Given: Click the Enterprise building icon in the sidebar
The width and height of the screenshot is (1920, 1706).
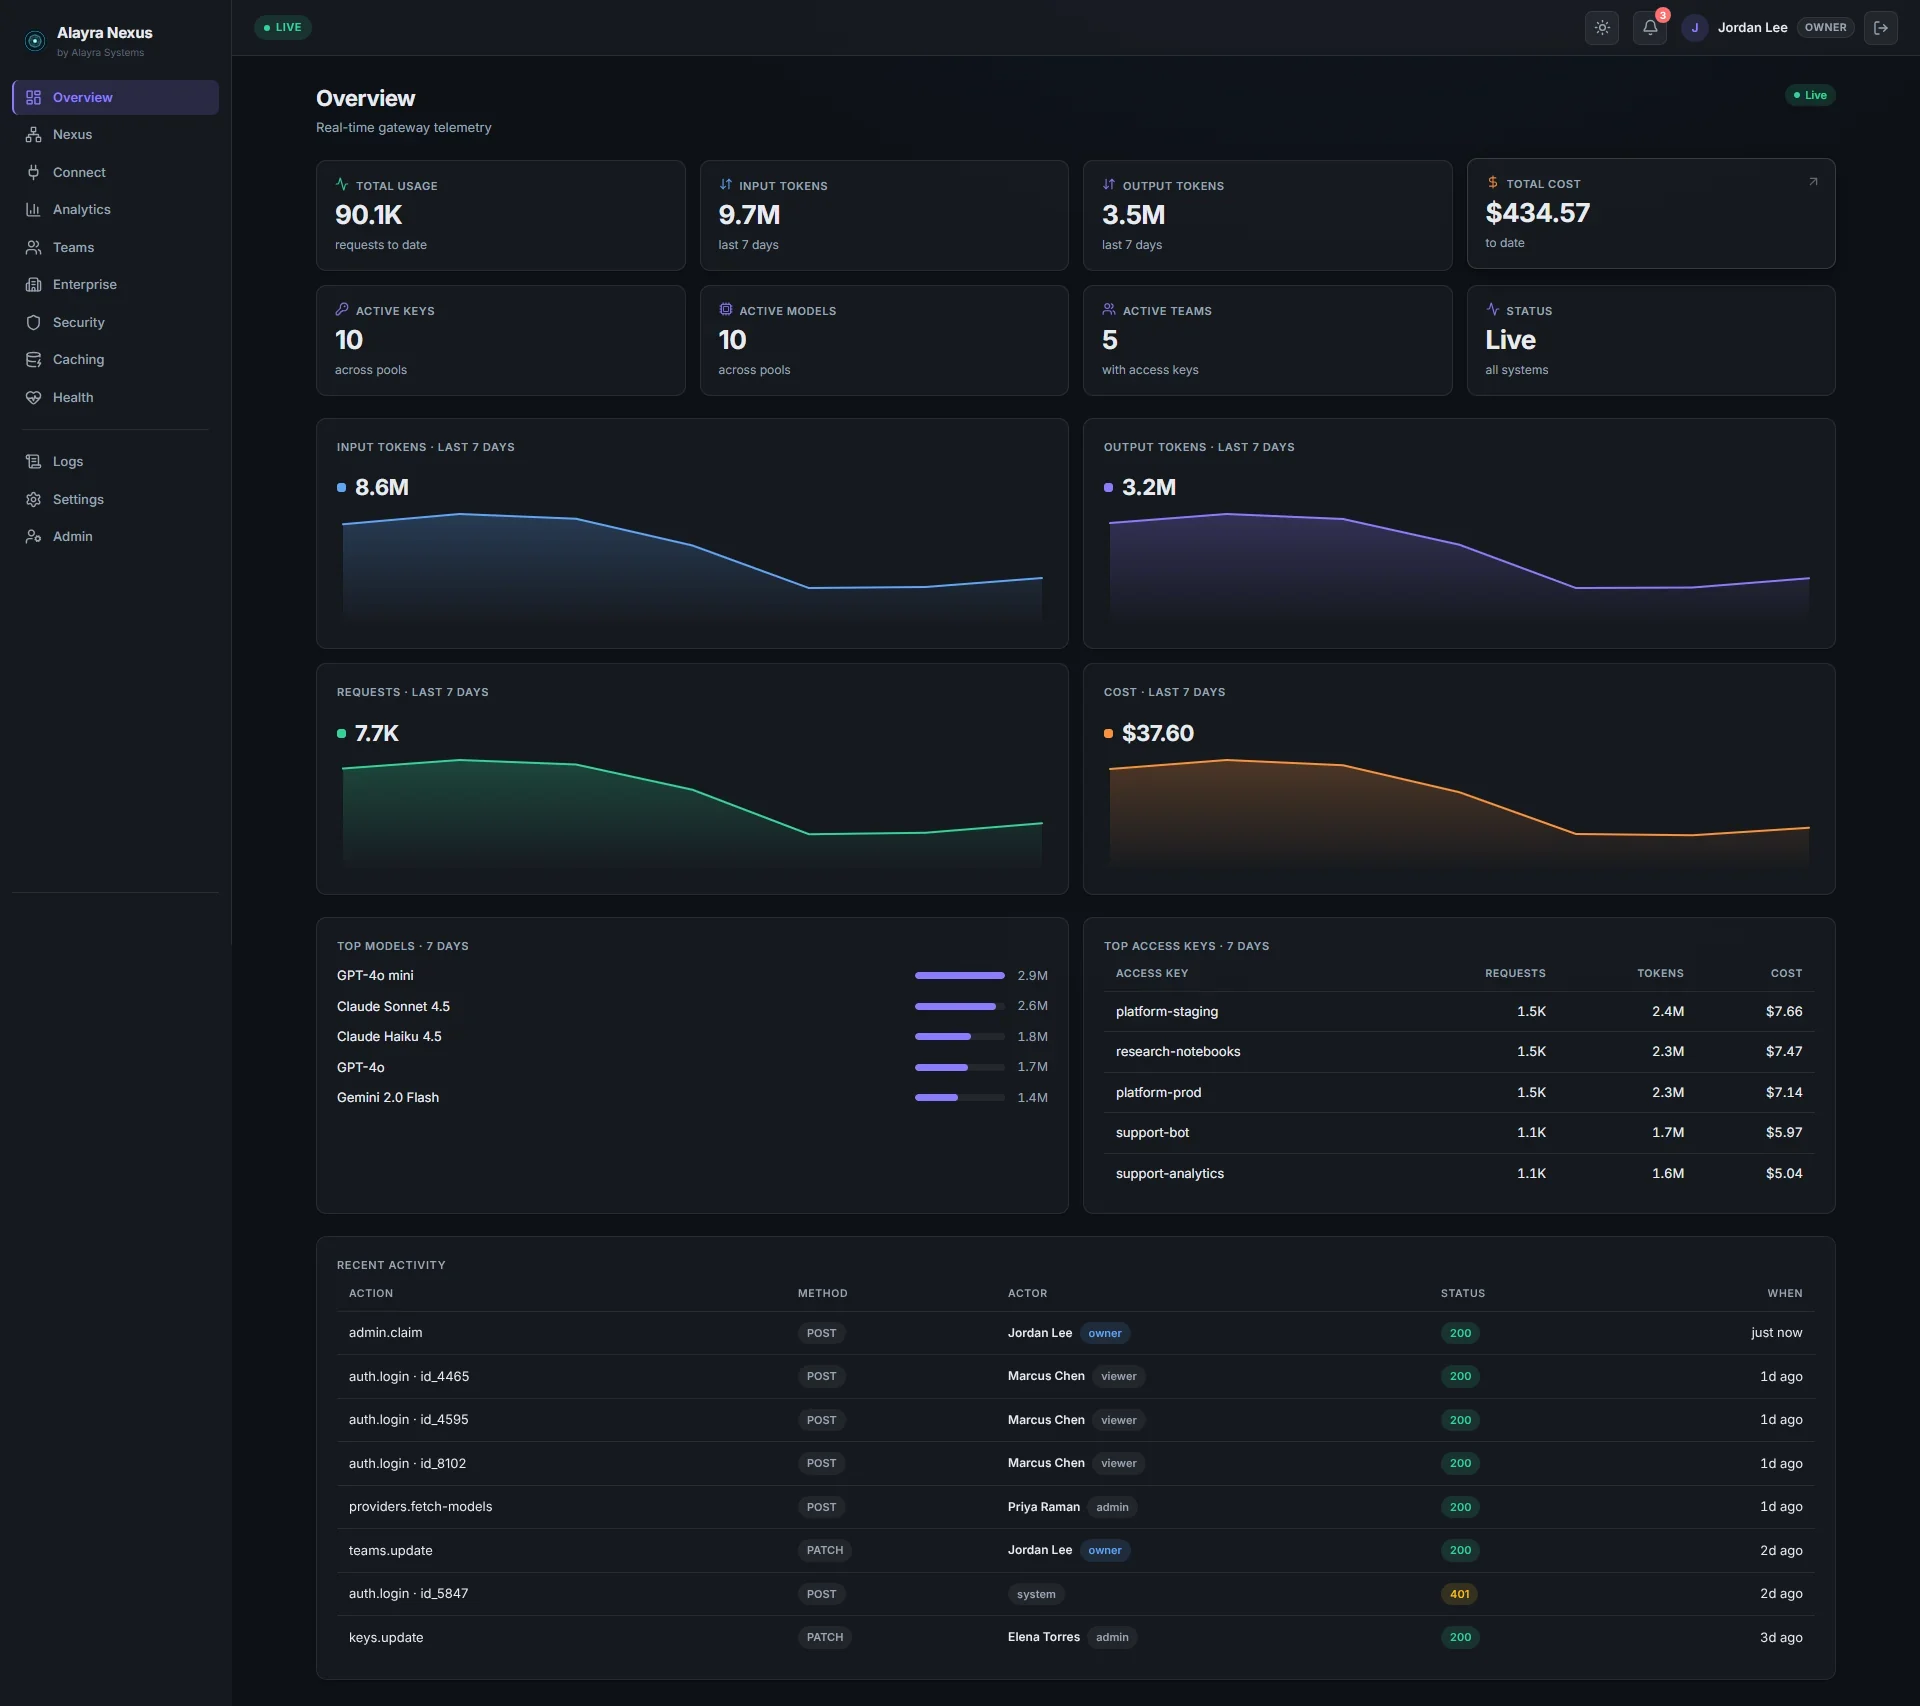Looking at the screenshot, I should 33,285.
